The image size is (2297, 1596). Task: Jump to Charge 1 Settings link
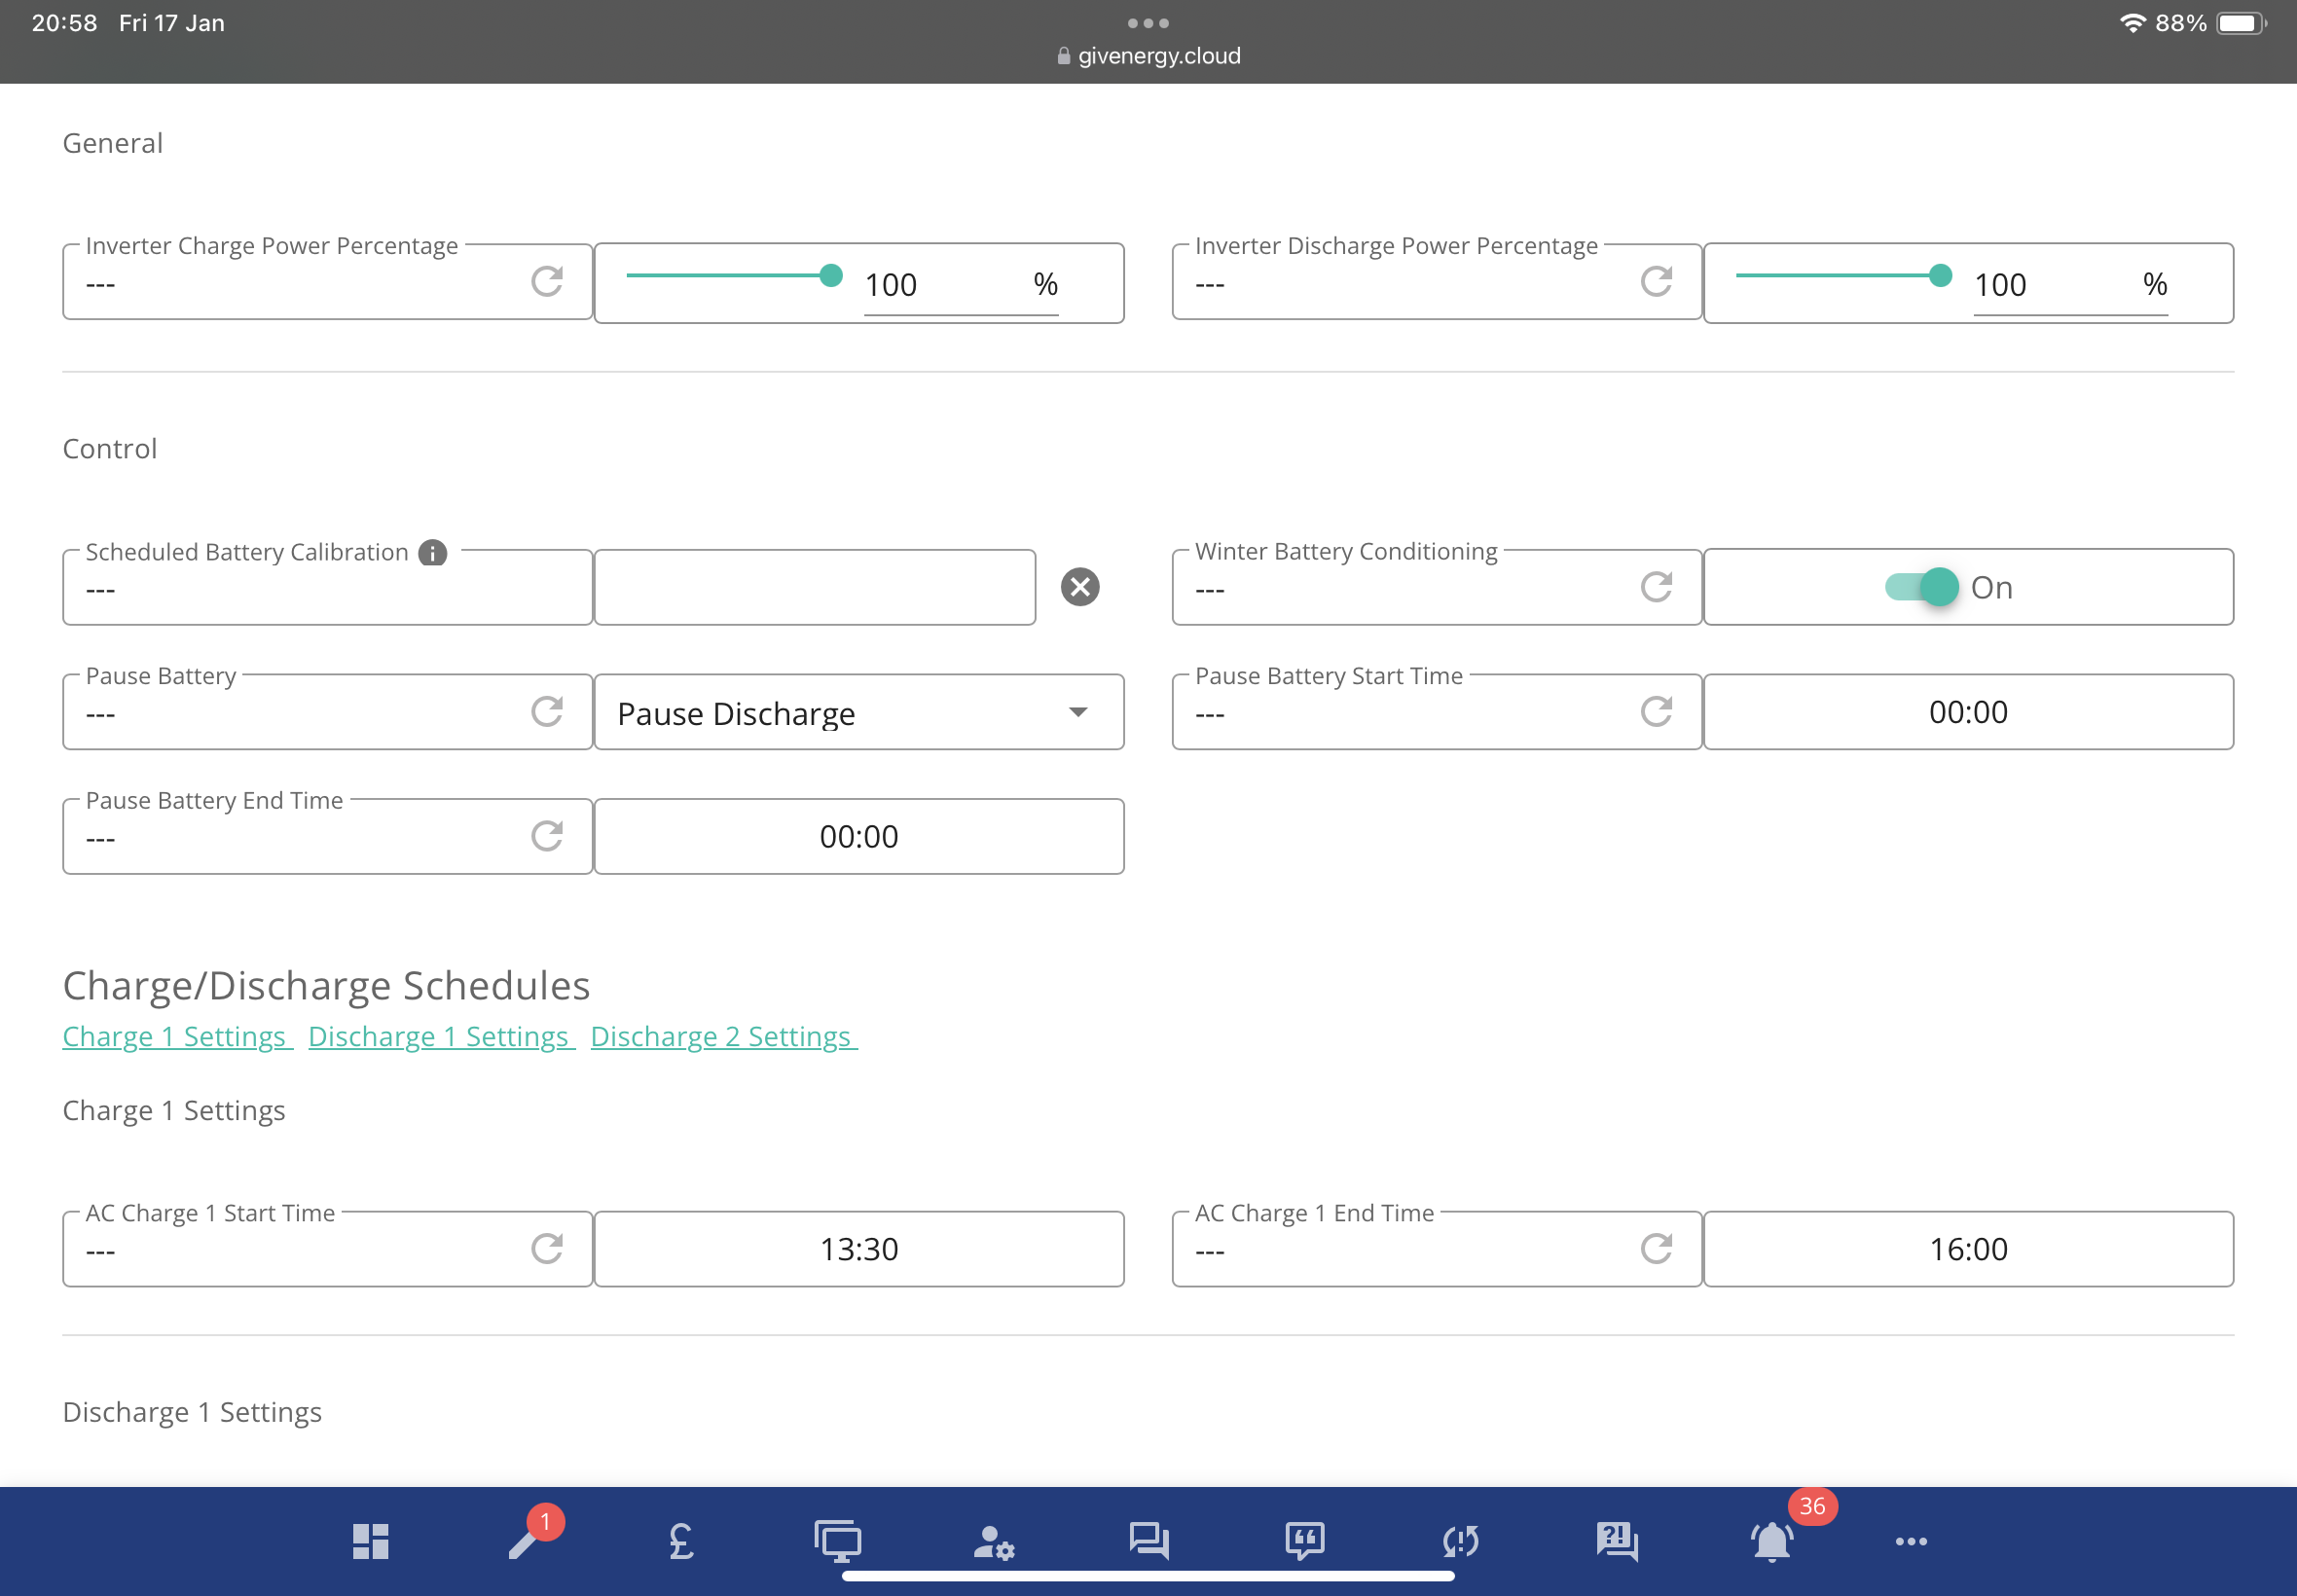[x=175, y=1036]
